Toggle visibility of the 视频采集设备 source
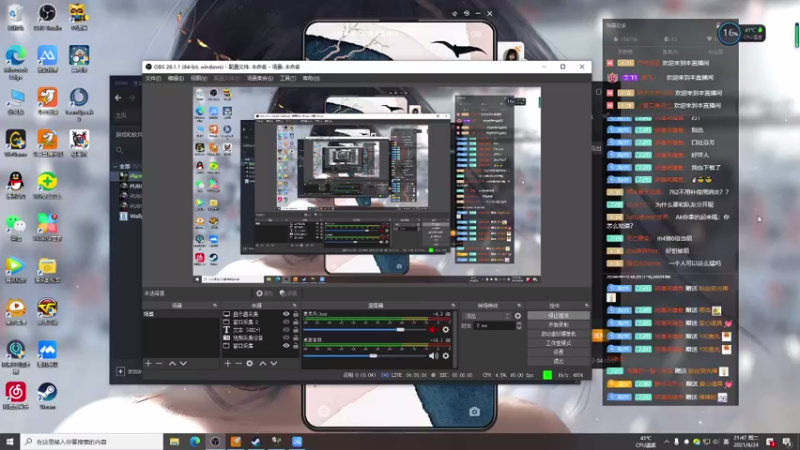This screenshot has height=450, width=800. (286, 338)
